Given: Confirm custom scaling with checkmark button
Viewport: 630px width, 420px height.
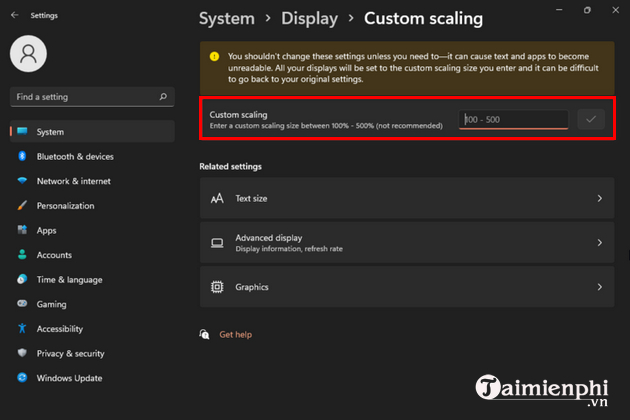Looking at the screenshot, I should tap(591, 119).
